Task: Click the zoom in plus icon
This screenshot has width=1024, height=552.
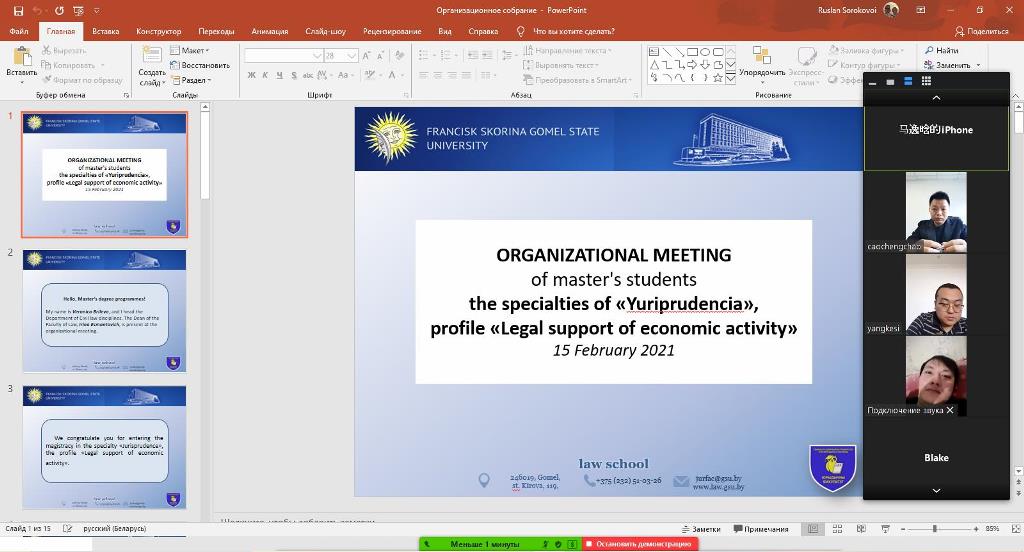Action: [976, 529]
